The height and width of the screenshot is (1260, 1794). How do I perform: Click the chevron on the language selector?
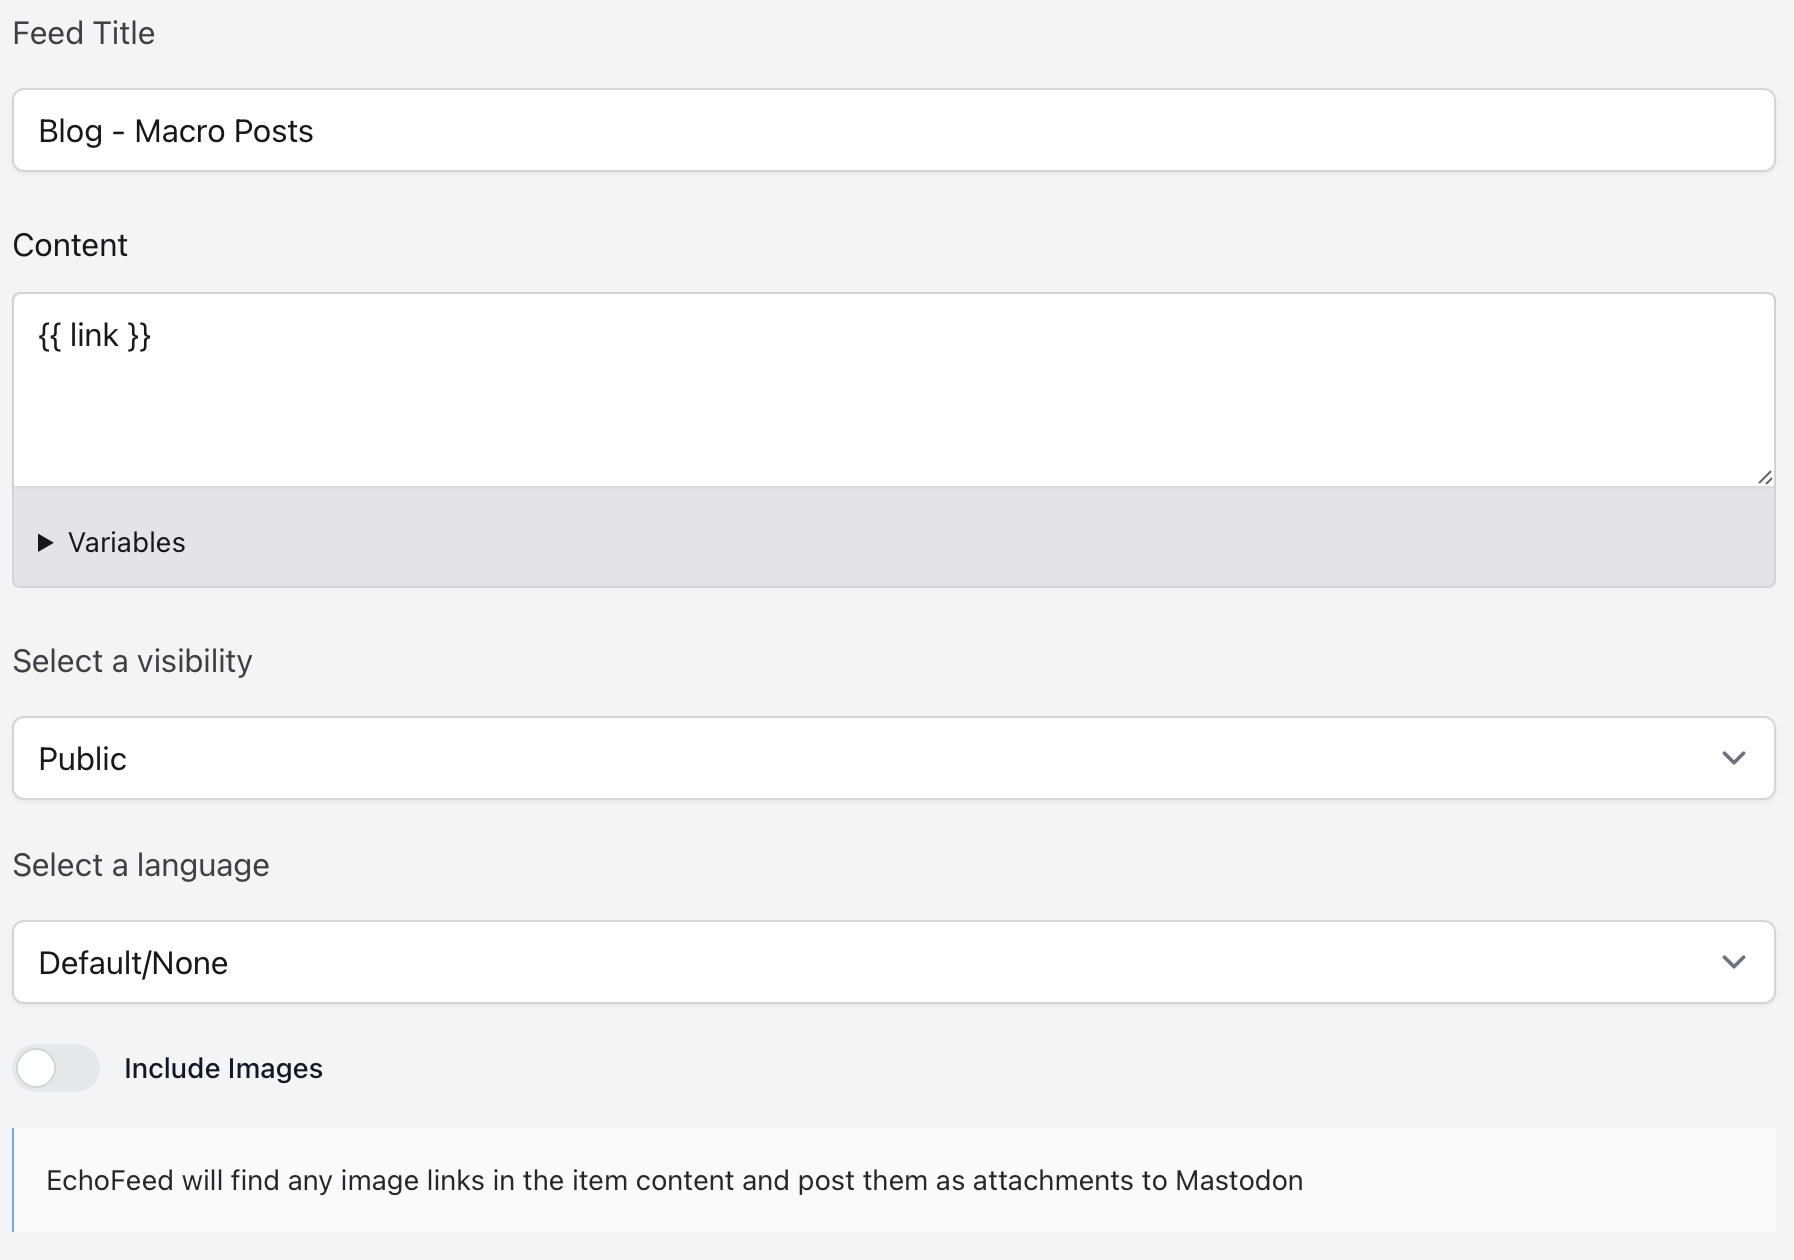coord(1734,962)
